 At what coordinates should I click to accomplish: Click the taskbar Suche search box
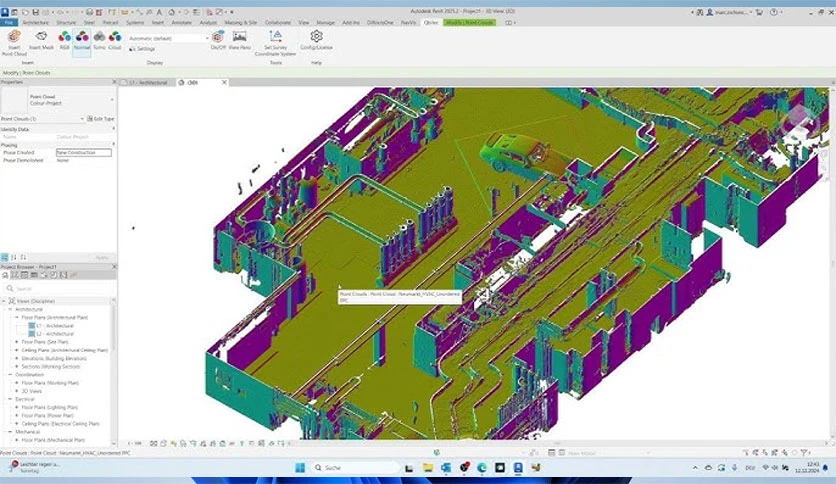click(355, 467)
